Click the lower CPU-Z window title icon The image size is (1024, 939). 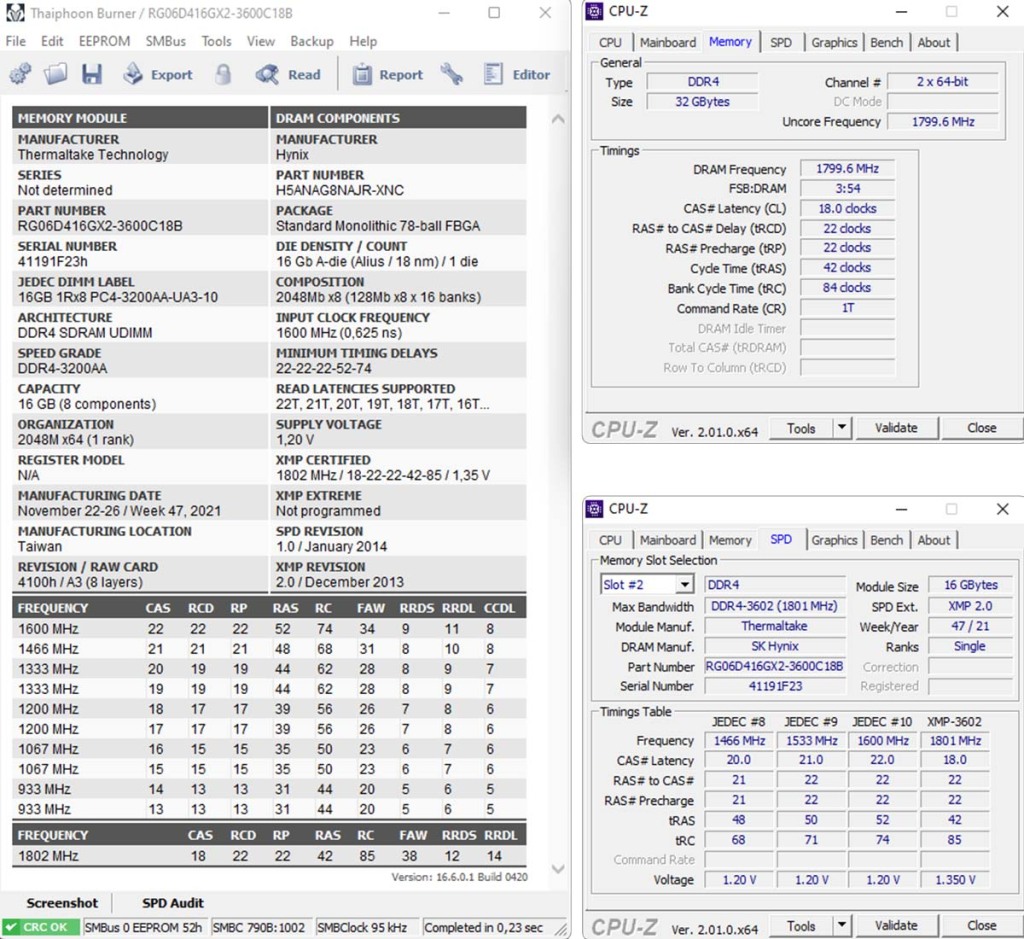click(x=594, y=509)
